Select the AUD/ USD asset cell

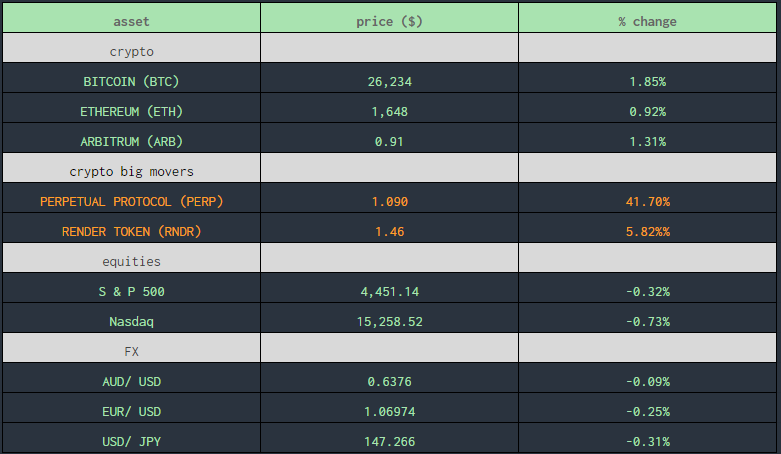pyautogui.click(x=131, y=378)
